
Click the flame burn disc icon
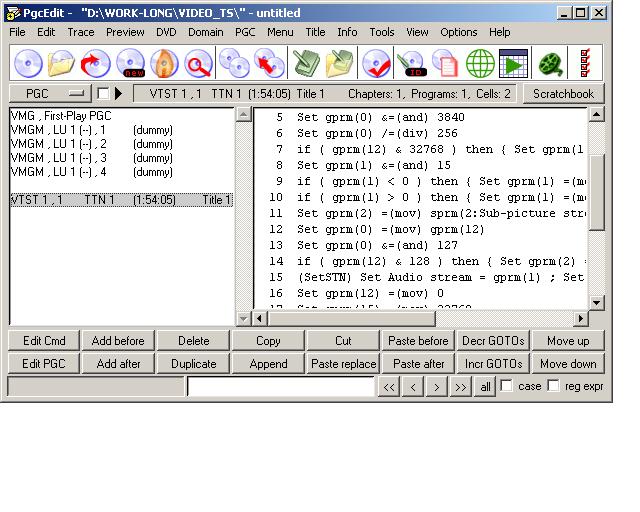pyautogui.click(x=164, y=63)
